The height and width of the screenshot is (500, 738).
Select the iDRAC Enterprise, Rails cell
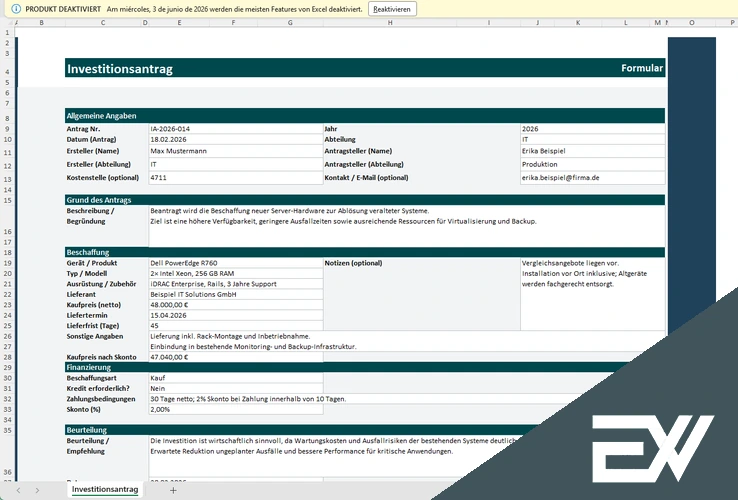(x=236, y=284)
